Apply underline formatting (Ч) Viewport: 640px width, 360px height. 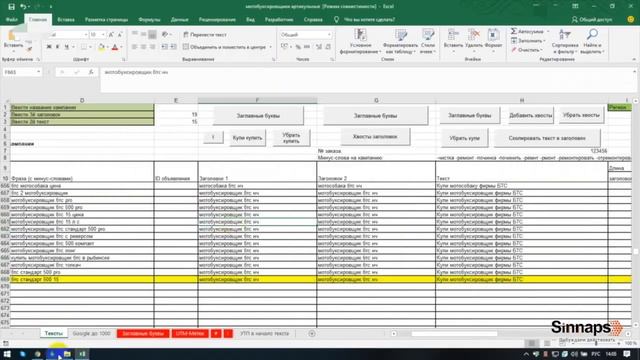coord(67,47)
